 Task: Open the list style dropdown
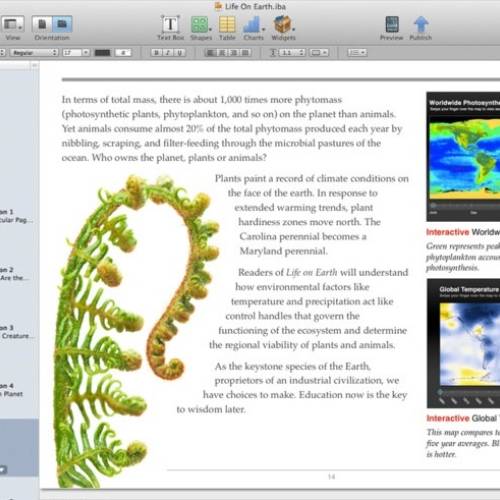tap(357, 53)
